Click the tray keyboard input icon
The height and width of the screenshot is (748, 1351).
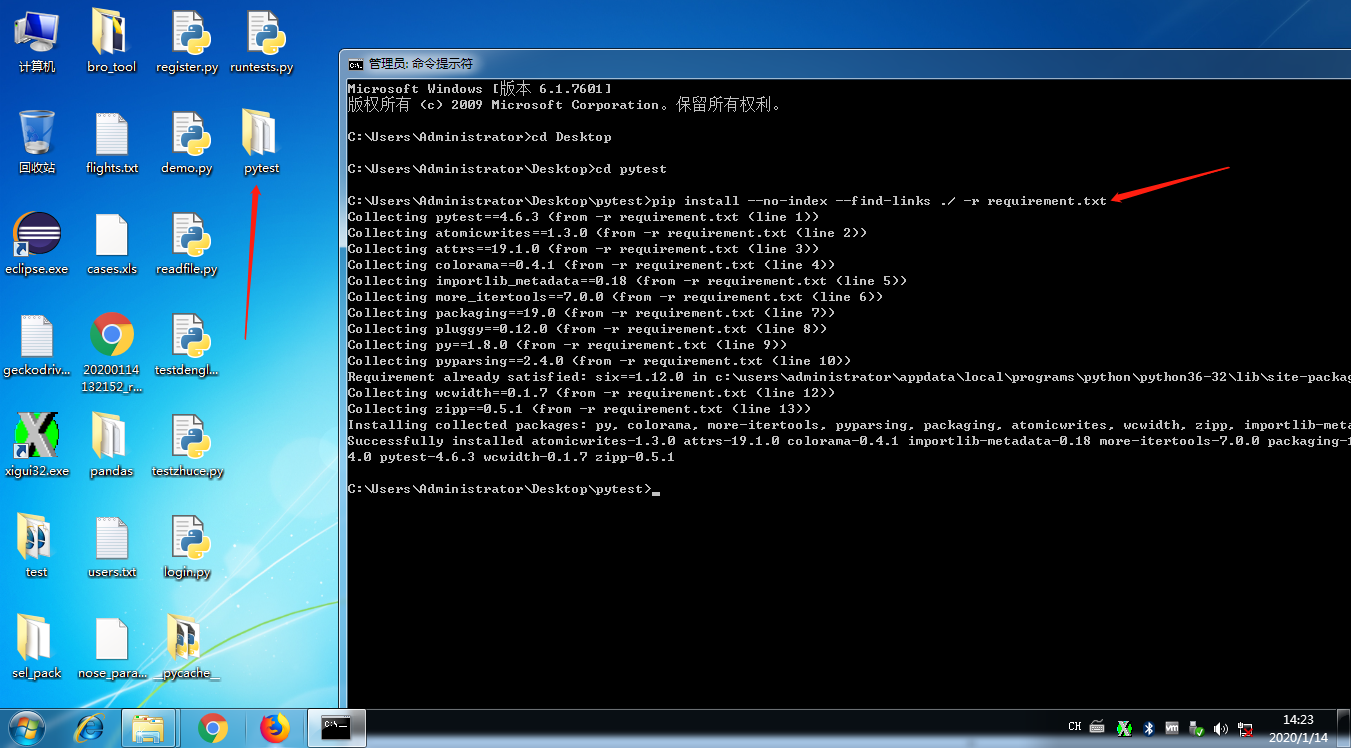tap(1097, 727)
